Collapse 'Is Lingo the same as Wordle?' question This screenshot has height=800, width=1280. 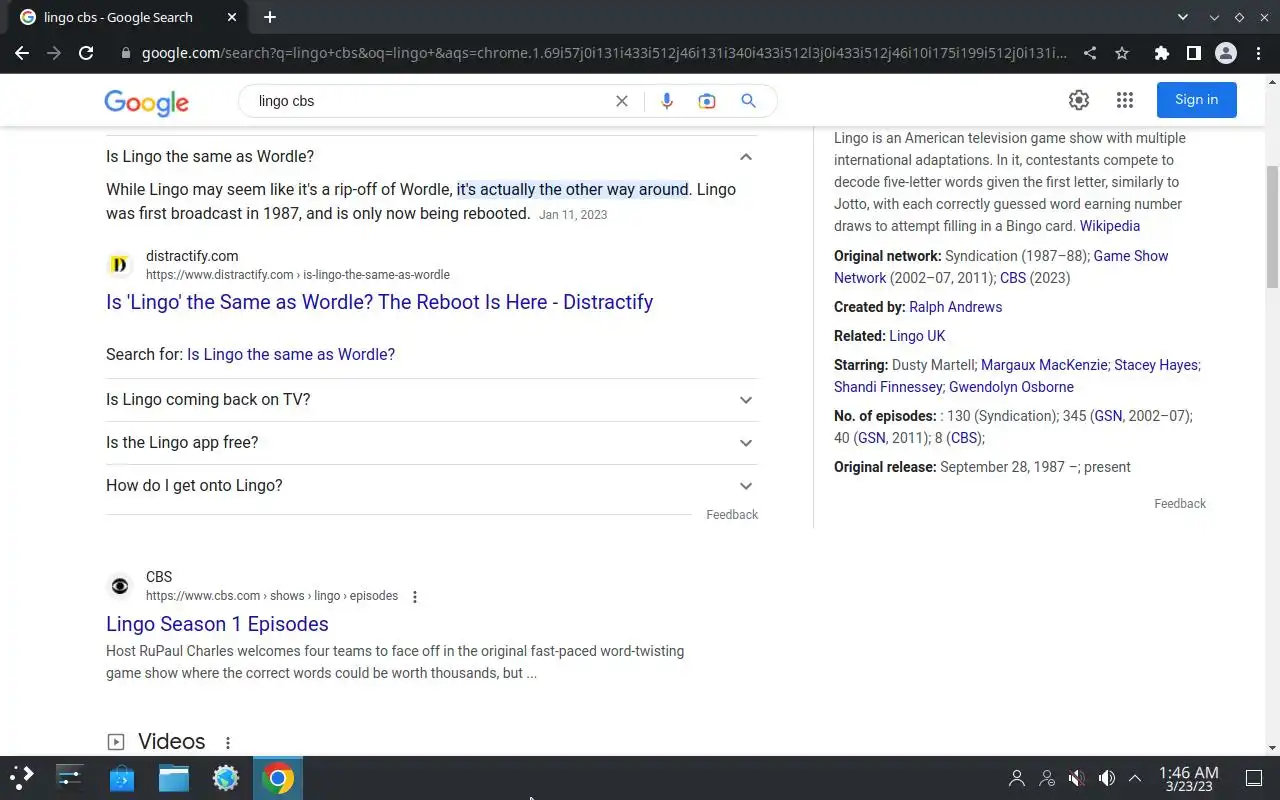(x=431, y=157)
